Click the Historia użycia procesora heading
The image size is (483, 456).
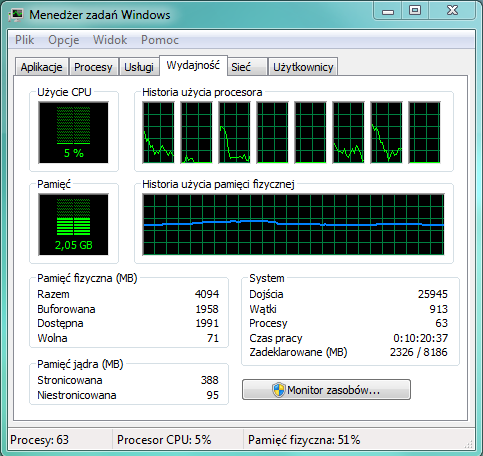click(202, 92)
